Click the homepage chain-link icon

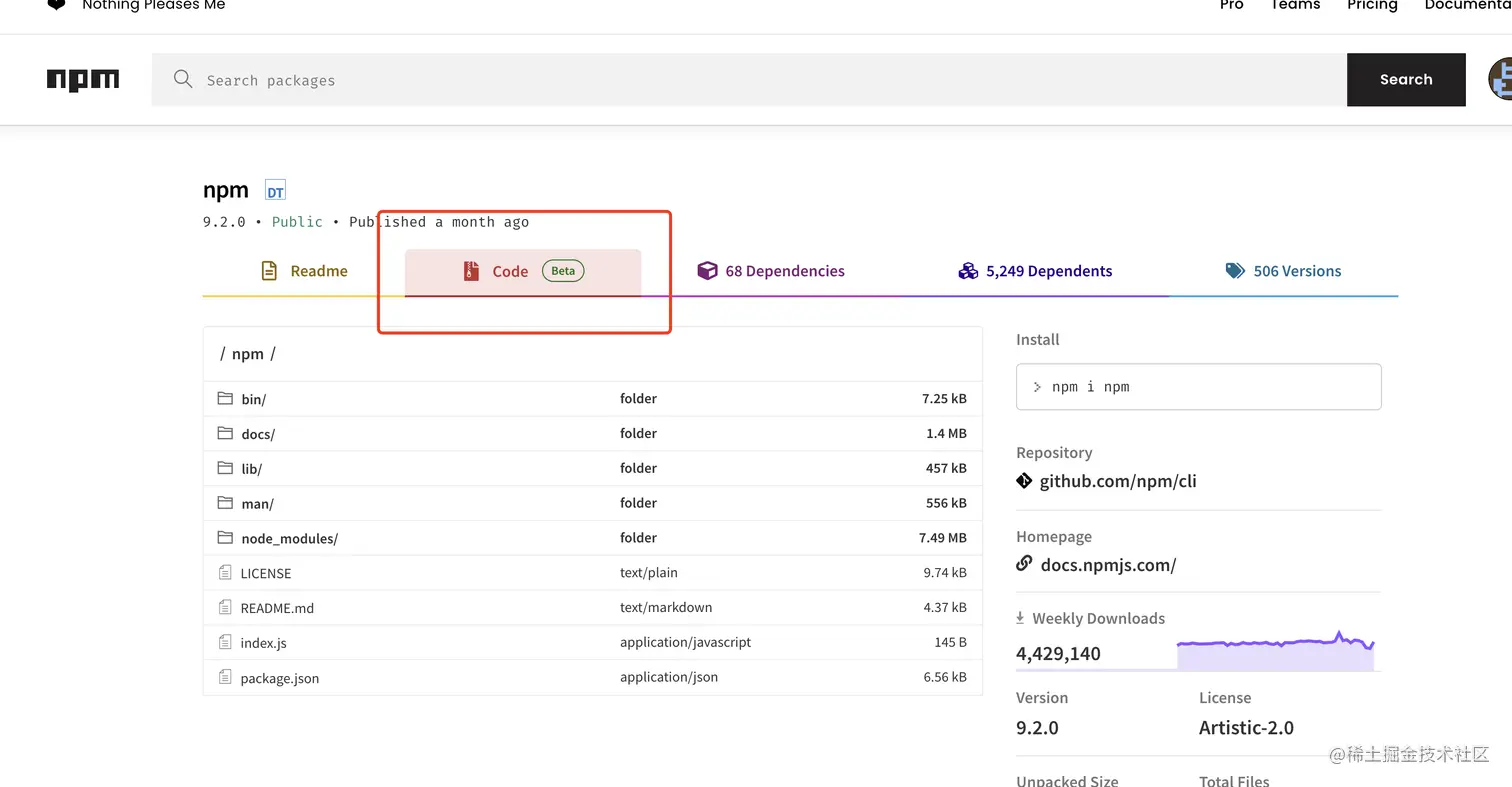coord(1024,563)
